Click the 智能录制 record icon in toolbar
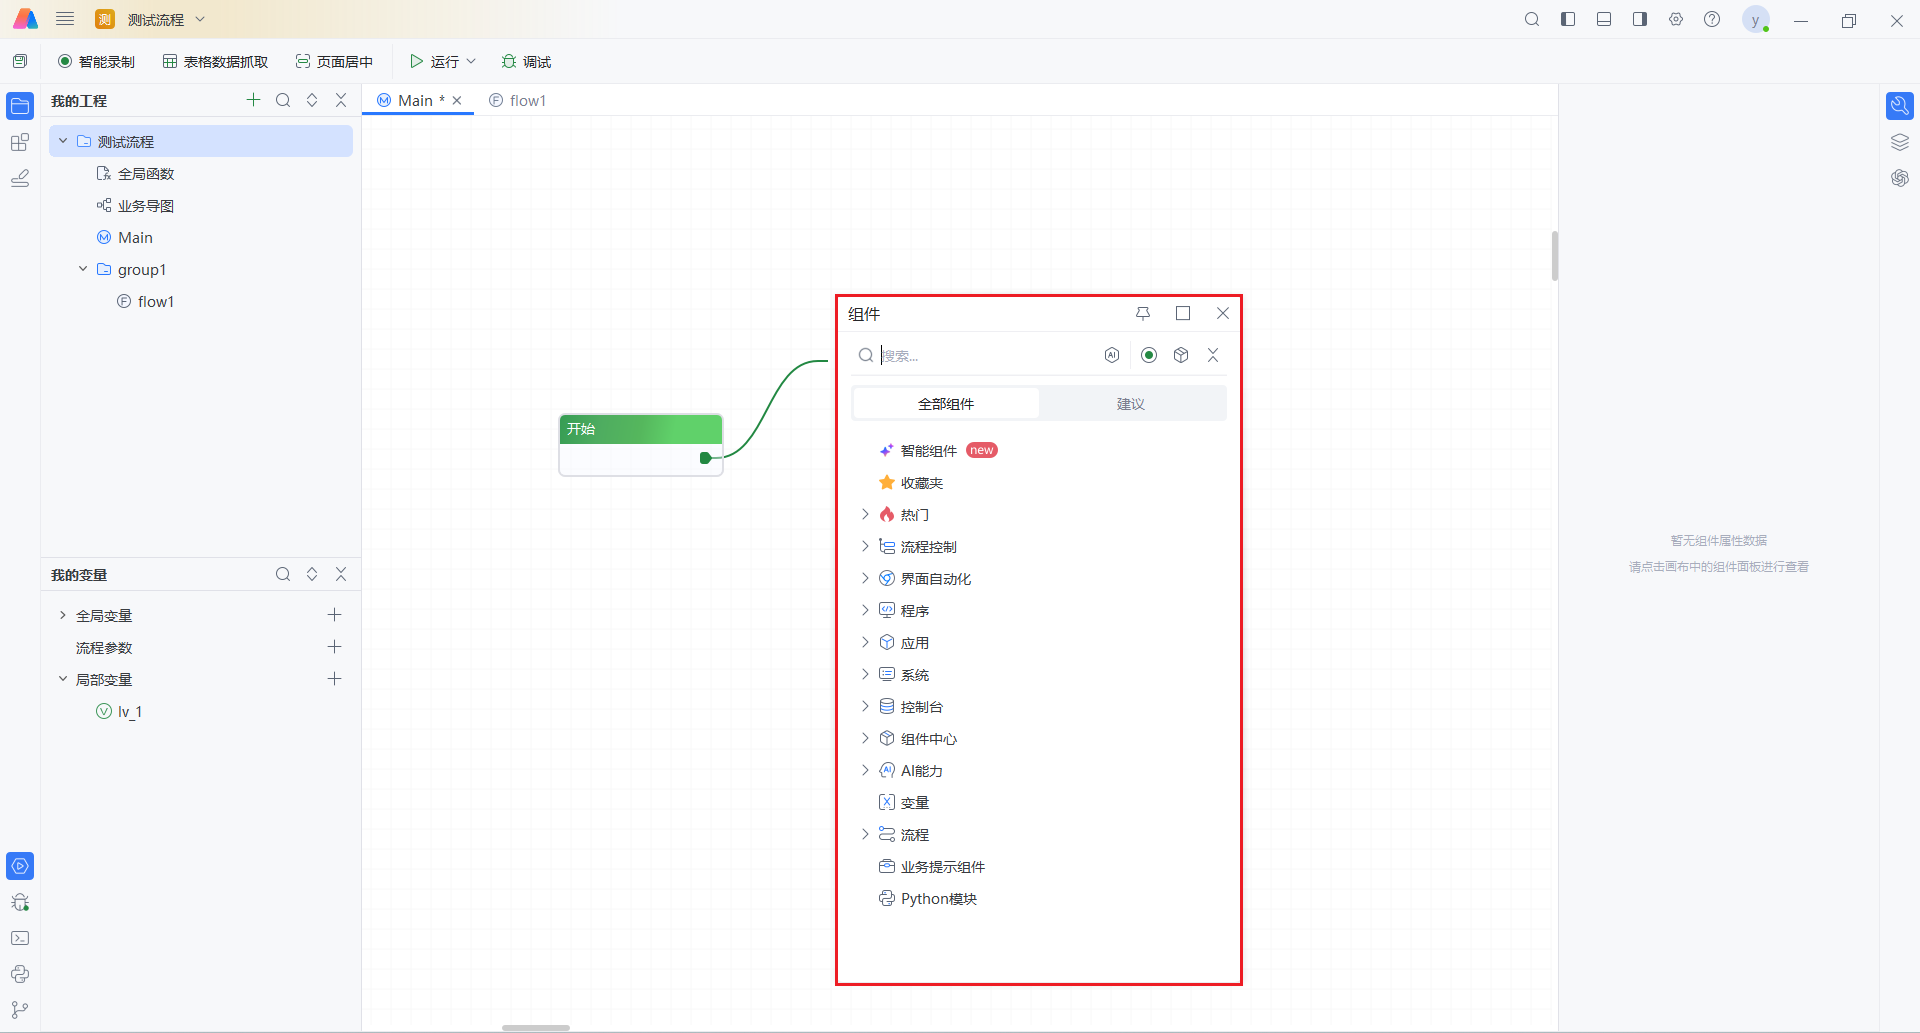The image size is (1920, 1033). (x=65, y=62)
